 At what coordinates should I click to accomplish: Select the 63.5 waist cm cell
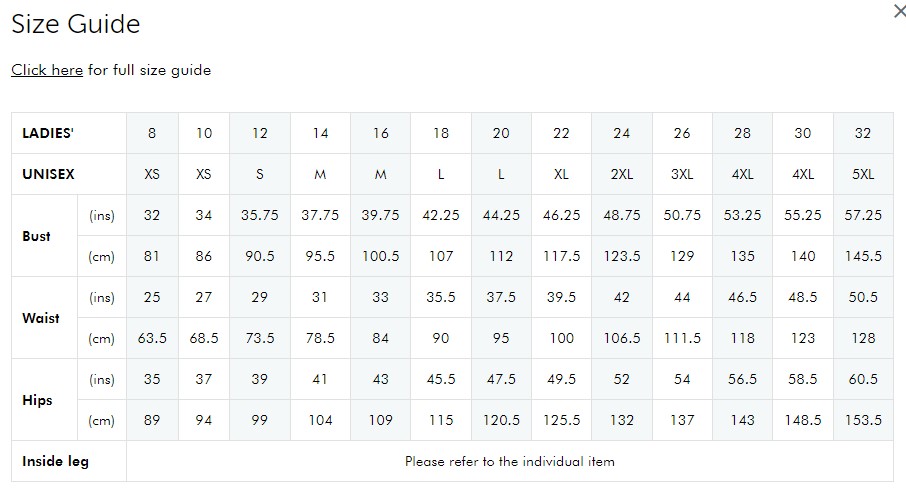(x=152, y=338)
